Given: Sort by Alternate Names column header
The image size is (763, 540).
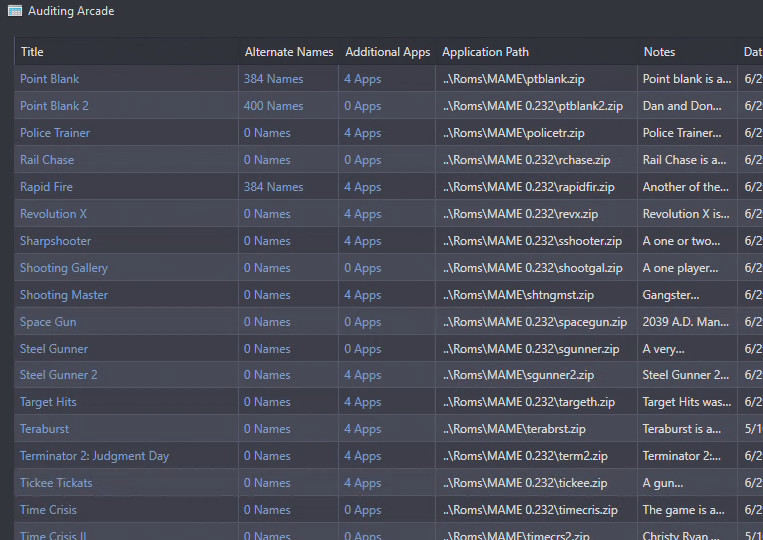Looking at the screenshot, I should tap(289, 52).
